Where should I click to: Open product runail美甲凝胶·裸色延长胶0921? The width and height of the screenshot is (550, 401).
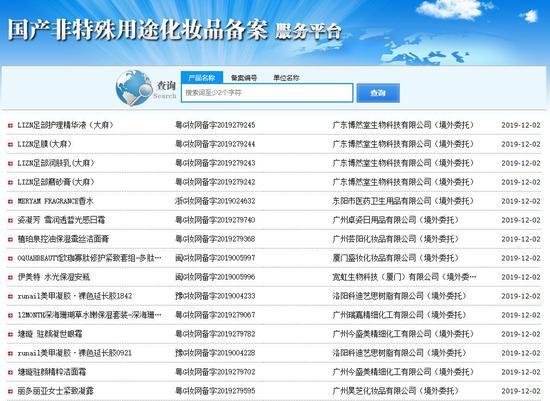pos(75,353)
